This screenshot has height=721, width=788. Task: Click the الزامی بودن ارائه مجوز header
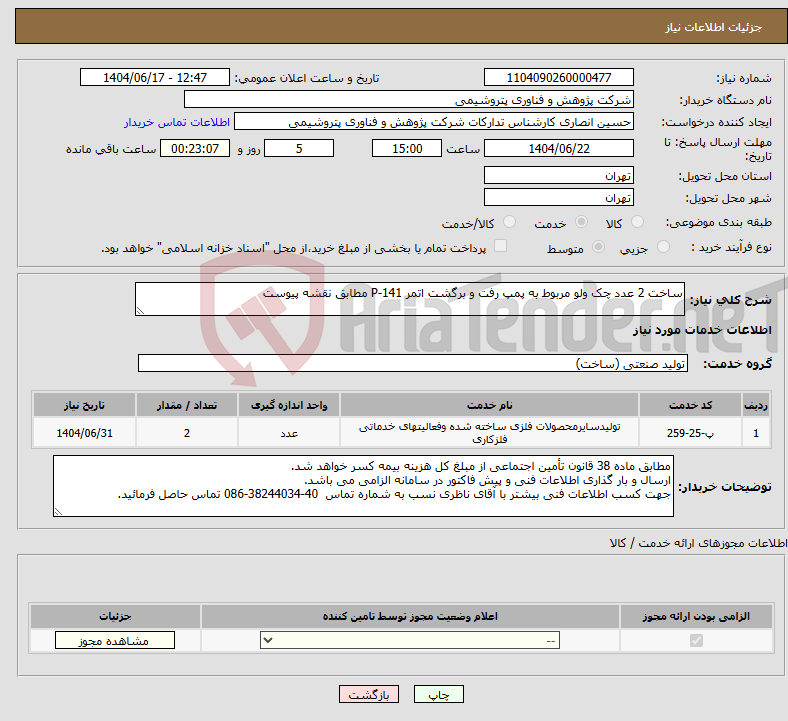696,616
